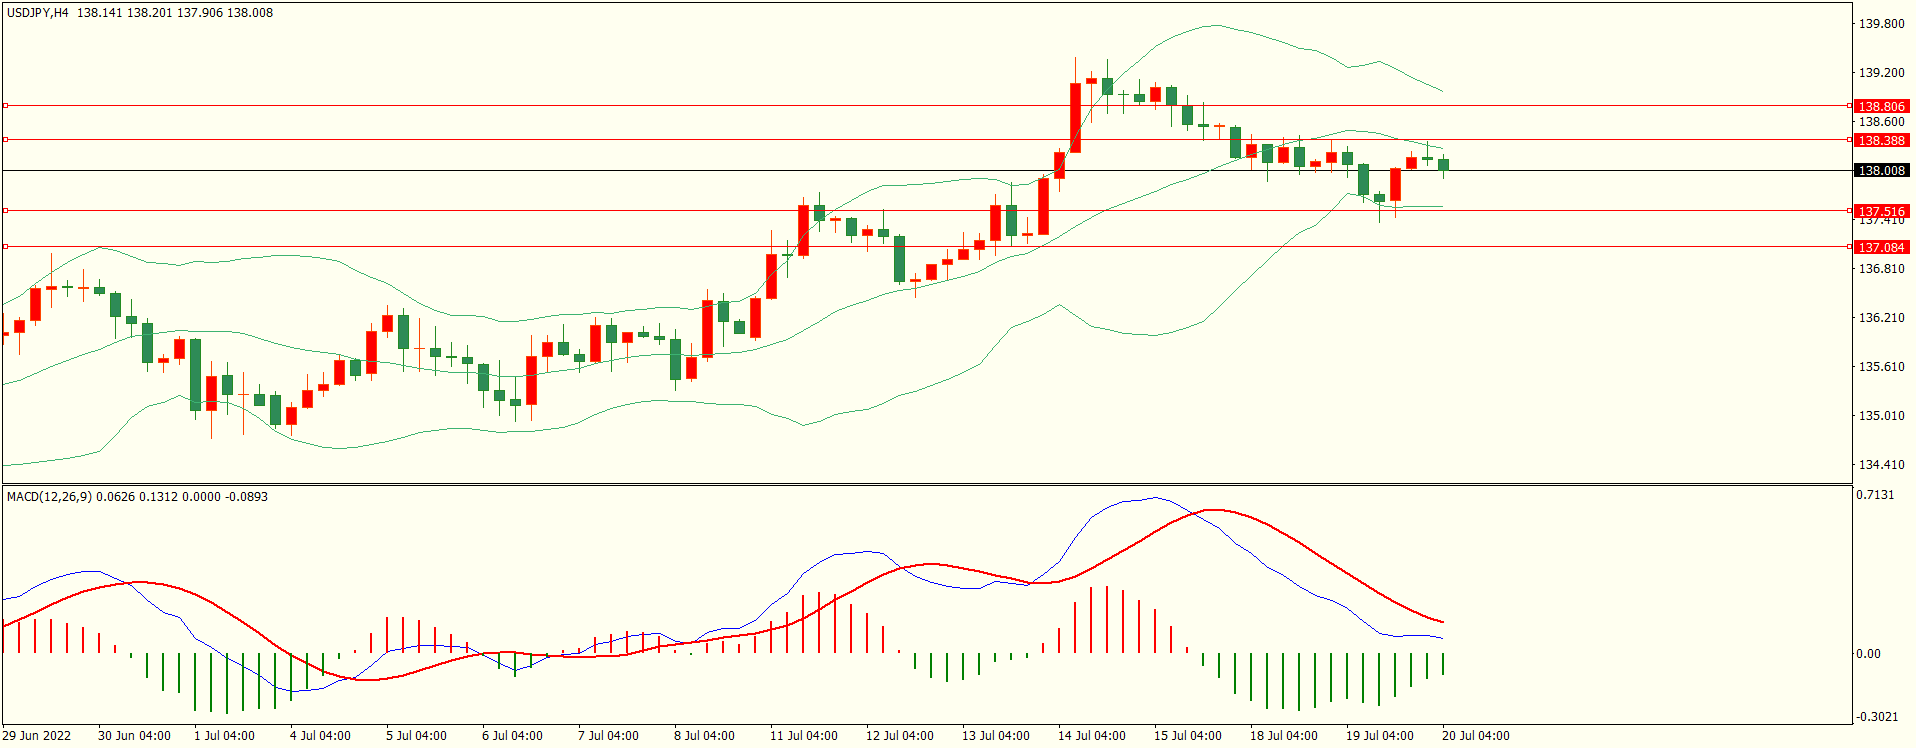
Task: Click the 138.388 price level label
Action: 1881,140
